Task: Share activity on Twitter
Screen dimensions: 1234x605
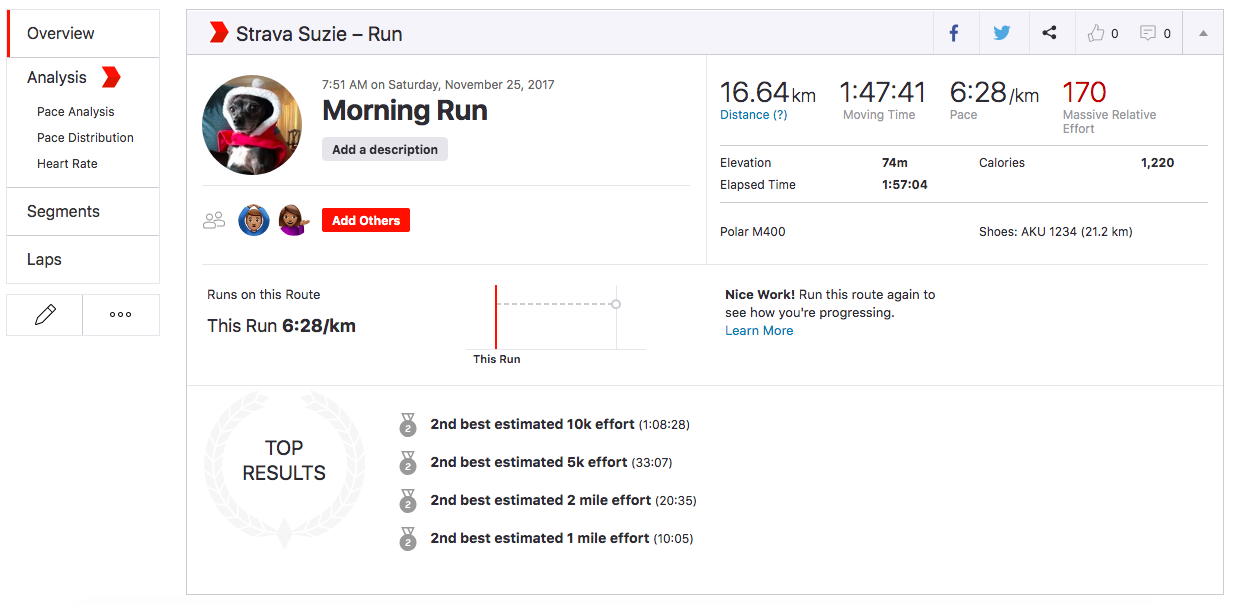Action: pos(1002,32)
